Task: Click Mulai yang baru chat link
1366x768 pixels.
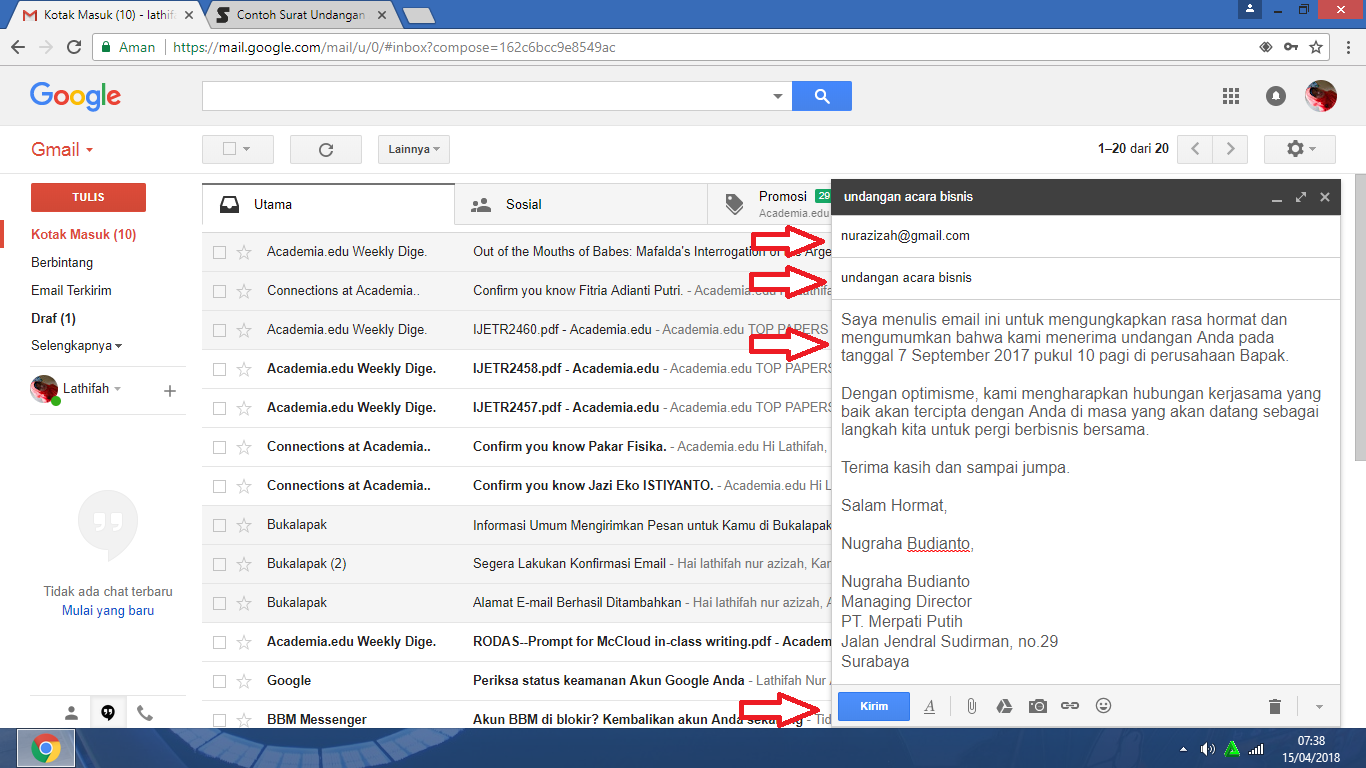Action: click(107, 609)
